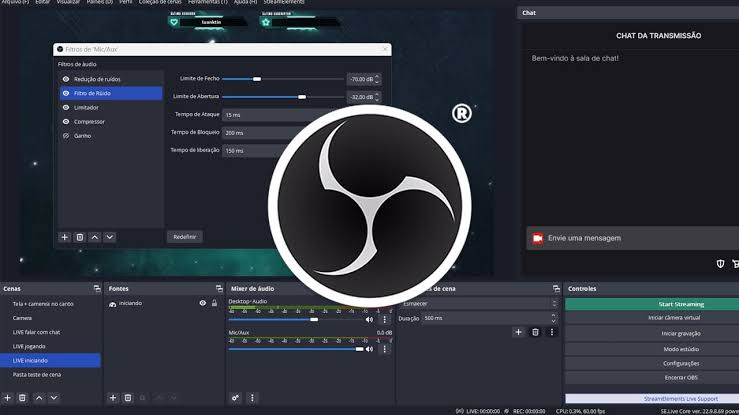This screenshot has width=739, height=415.
Task: Delete the selected scene with trash icon
Action: tap(22, 398)
